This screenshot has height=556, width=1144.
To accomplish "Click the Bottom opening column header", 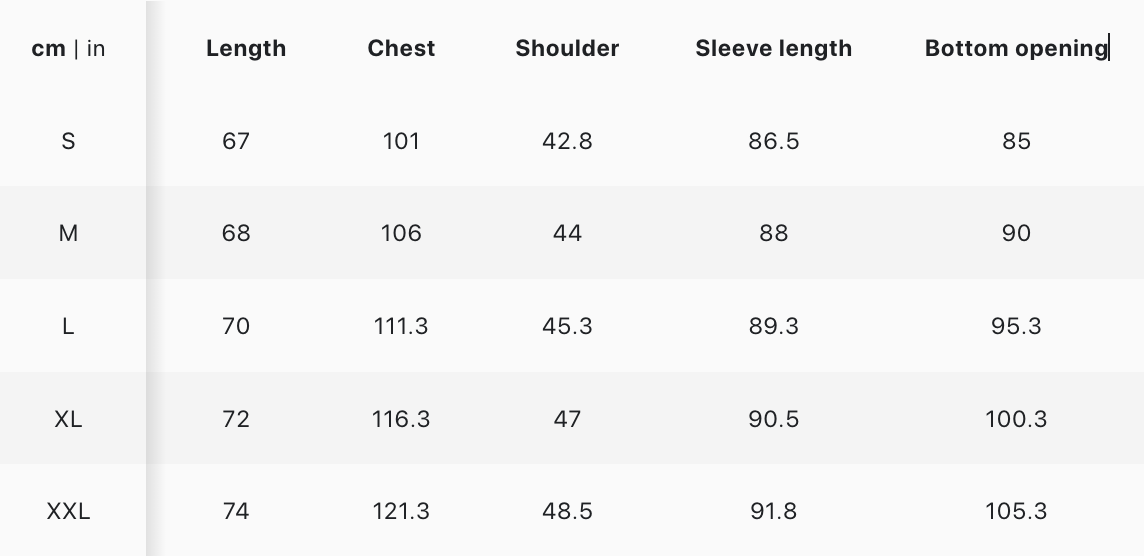I will (x=1016, y=49).
